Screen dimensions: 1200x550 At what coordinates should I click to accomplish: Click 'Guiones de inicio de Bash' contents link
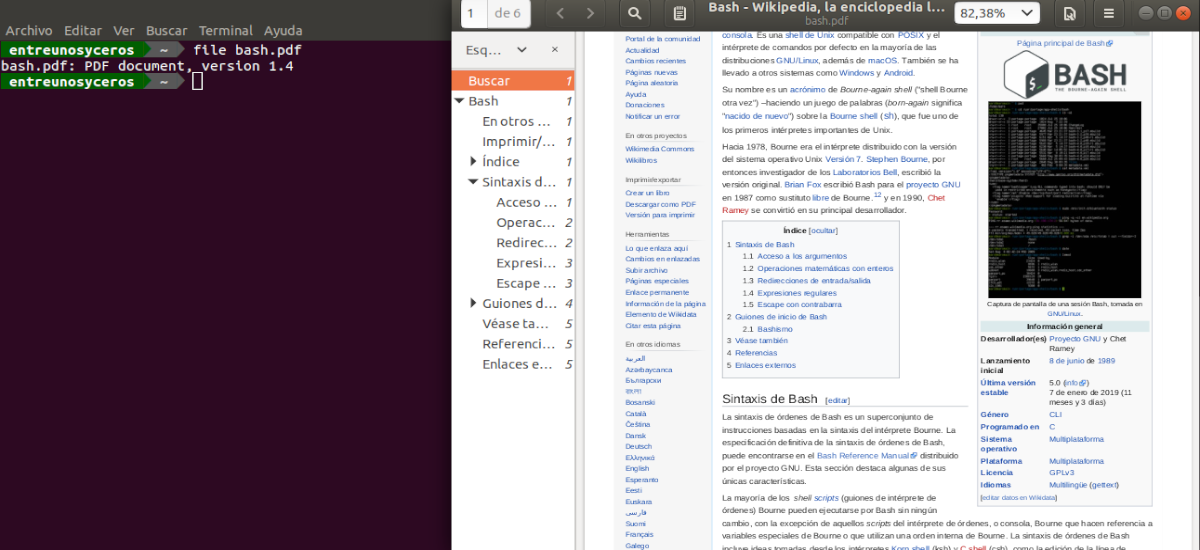(781, 316)
